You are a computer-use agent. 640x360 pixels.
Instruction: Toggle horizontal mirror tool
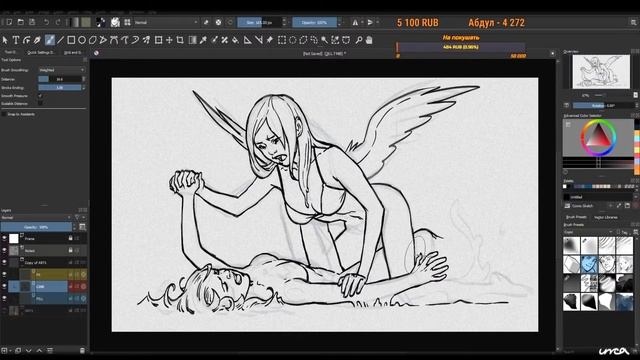pos(355,22)
